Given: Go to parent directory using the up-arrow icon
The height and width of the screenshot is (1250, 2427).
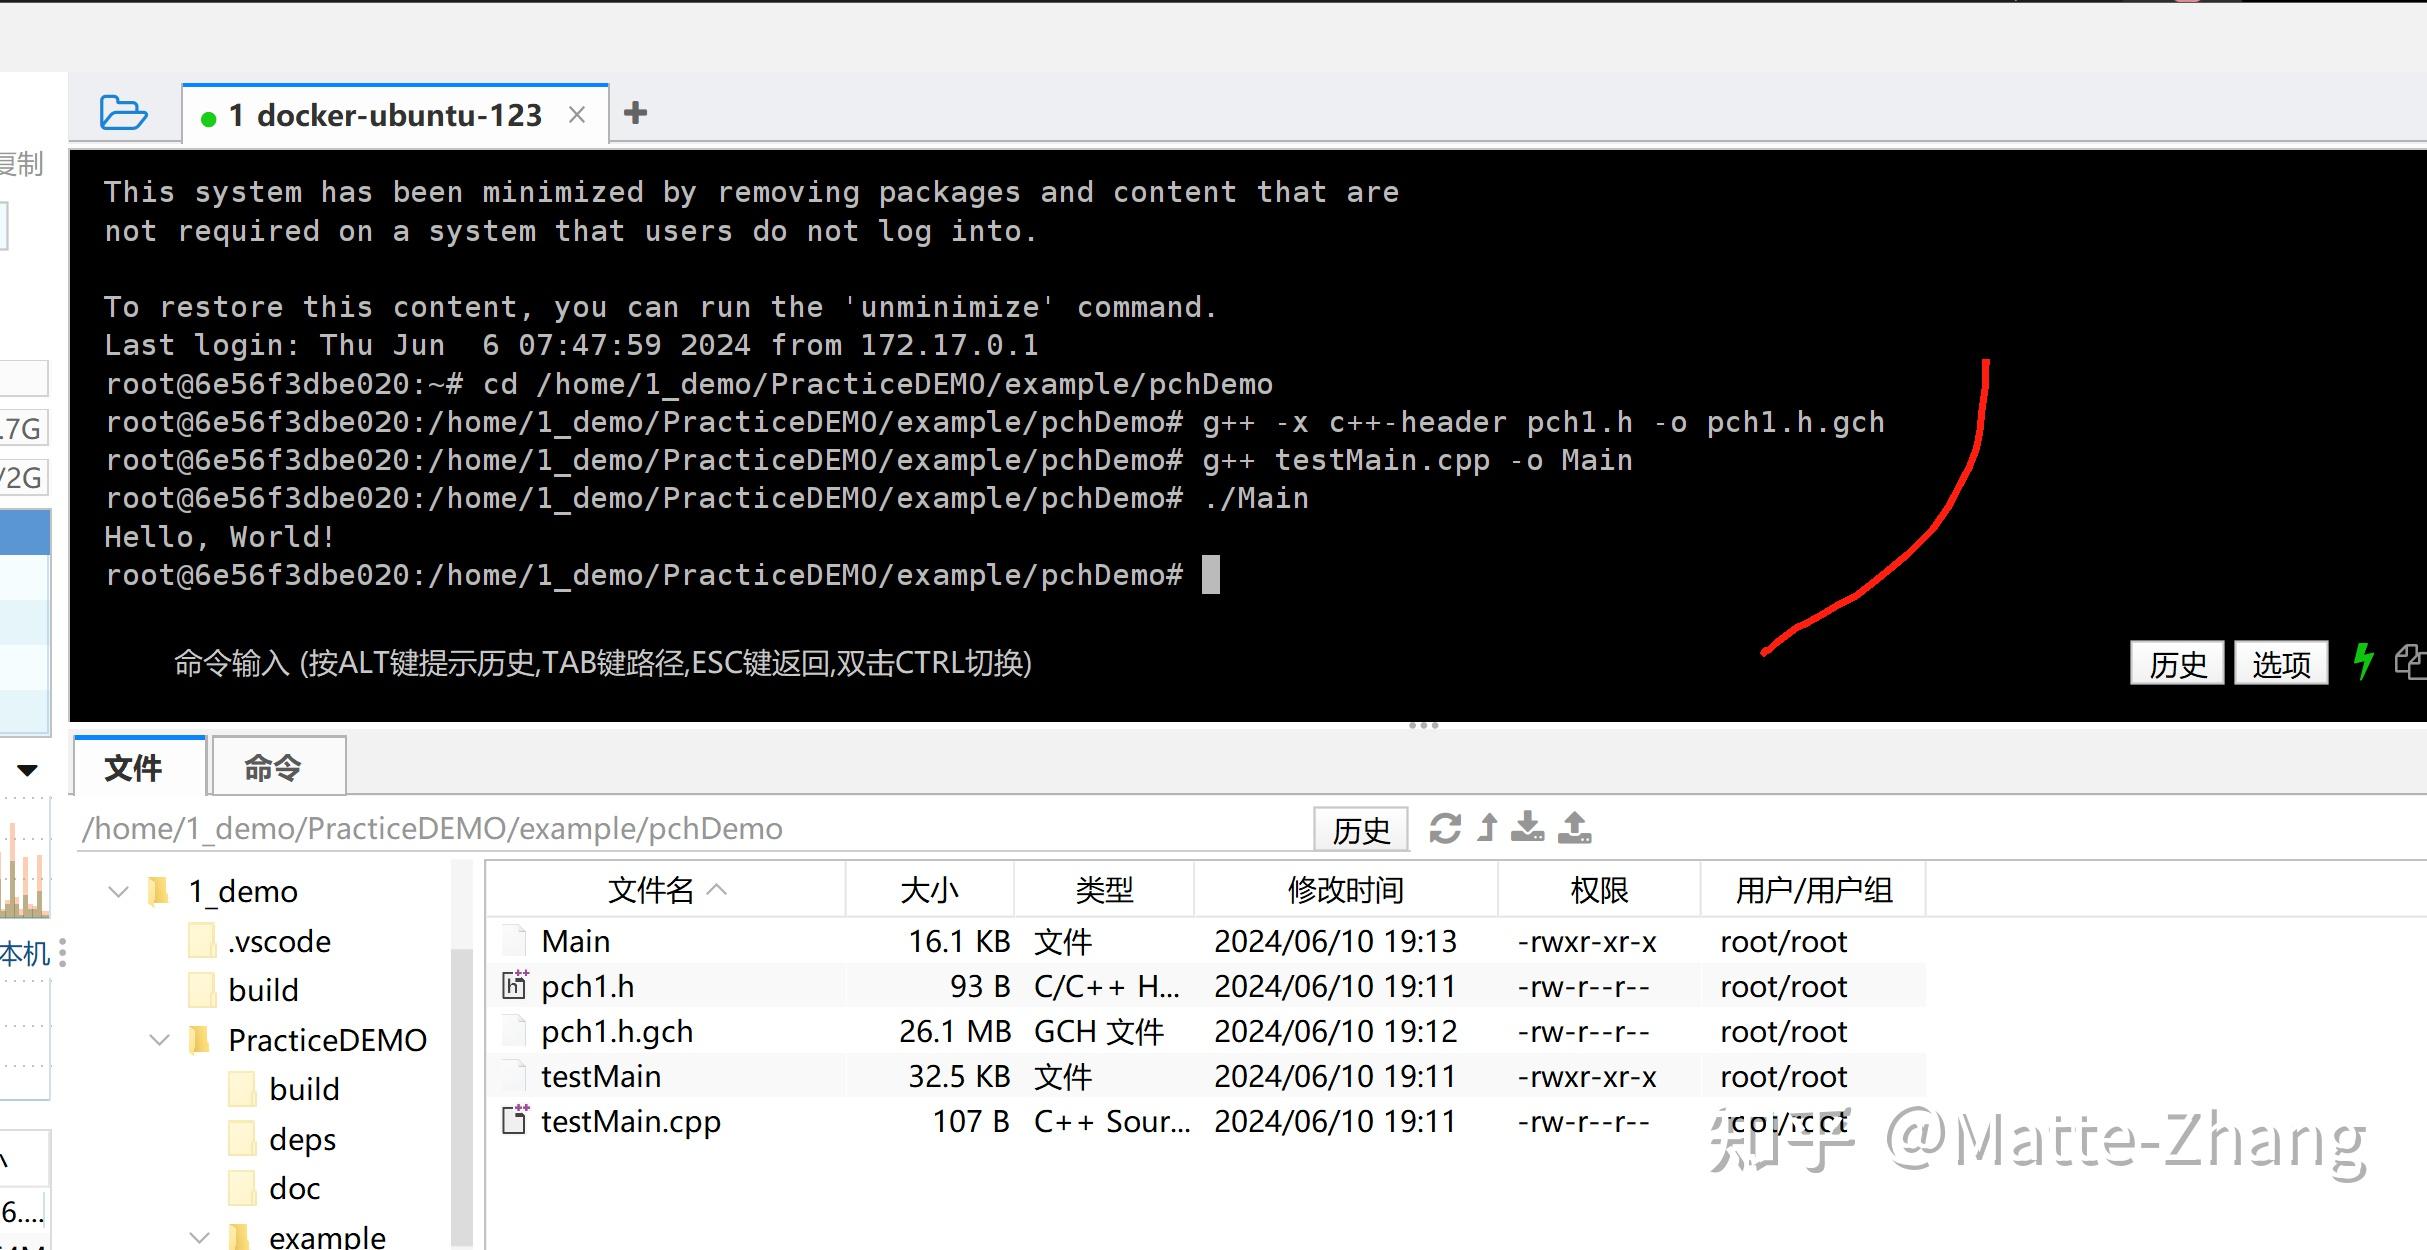Looking at the screenshot, I should (x=1487, y=828).
